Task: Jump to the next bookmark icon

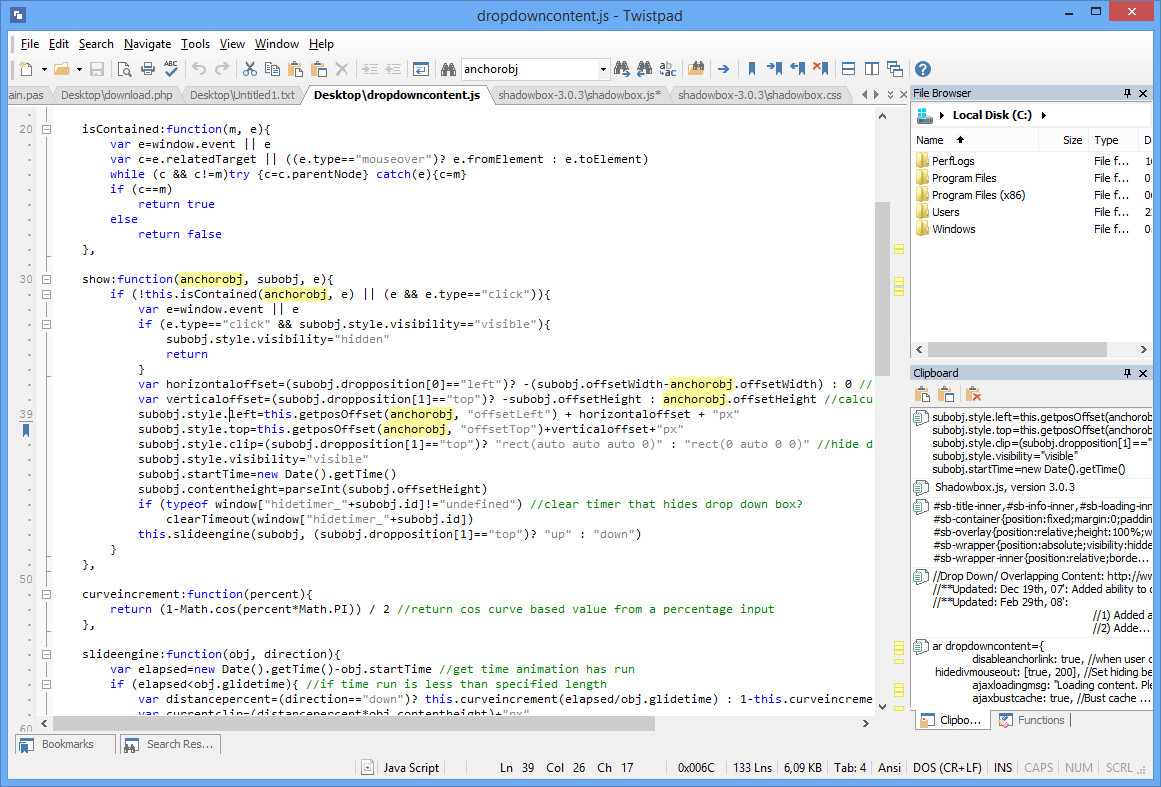Action: (774, 69)
